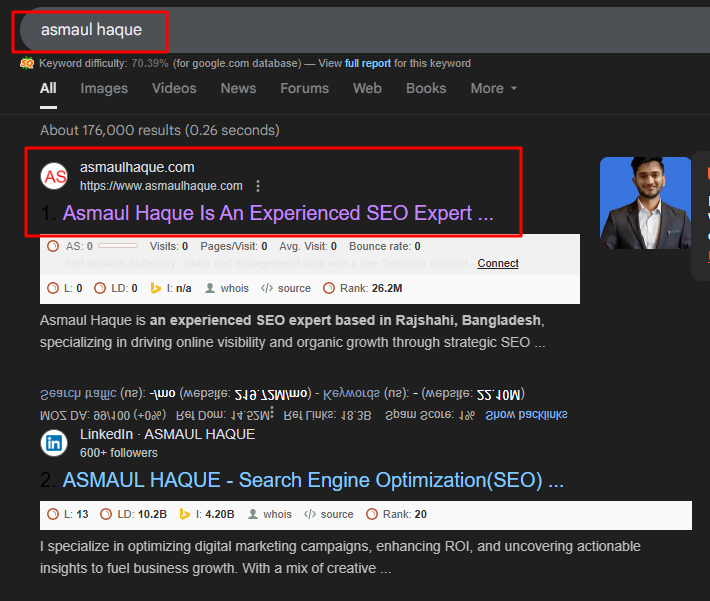Screen dimensions: 710x601
Task: Select the All search tab
Action: pos(48,88)
